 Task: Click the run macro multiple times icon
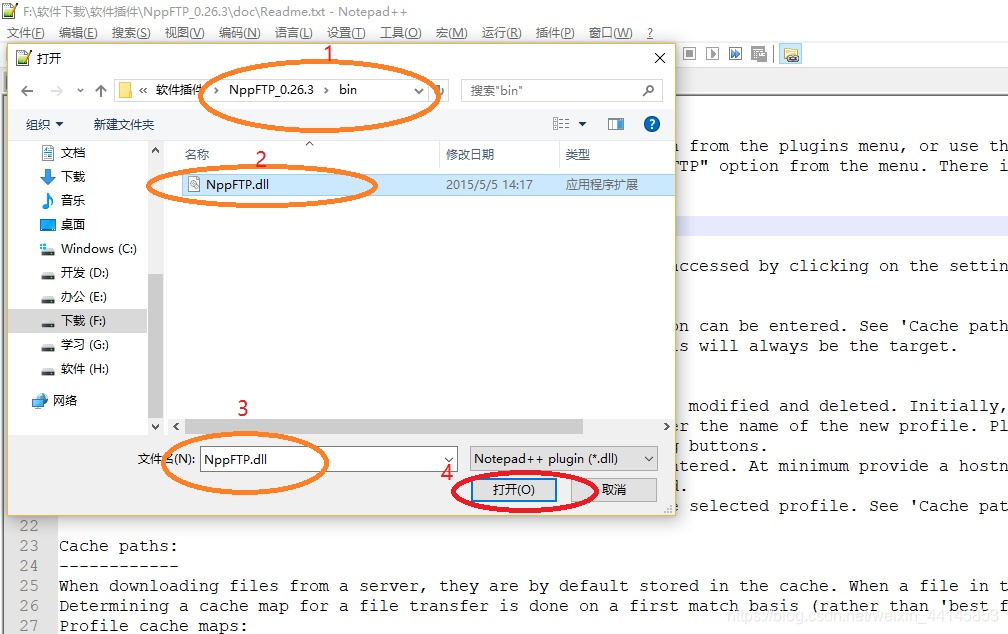(x=735, y=54)
